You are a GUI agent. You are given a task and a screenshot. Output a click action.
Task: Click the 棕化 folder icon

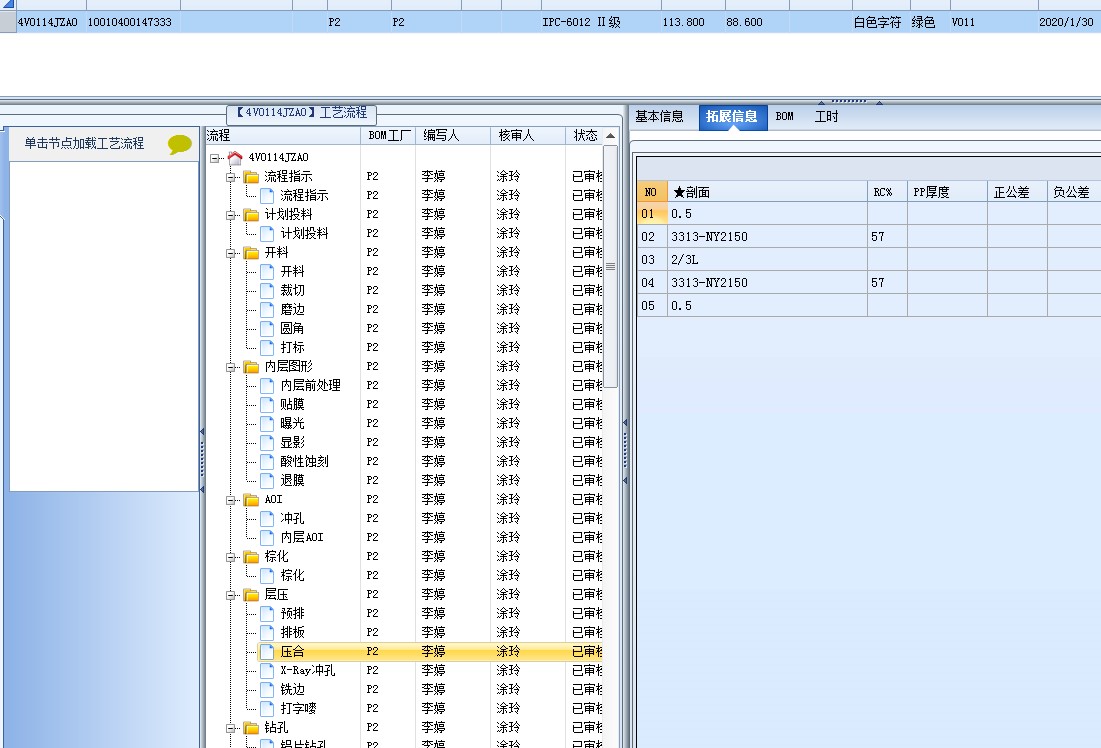point(251,557)
